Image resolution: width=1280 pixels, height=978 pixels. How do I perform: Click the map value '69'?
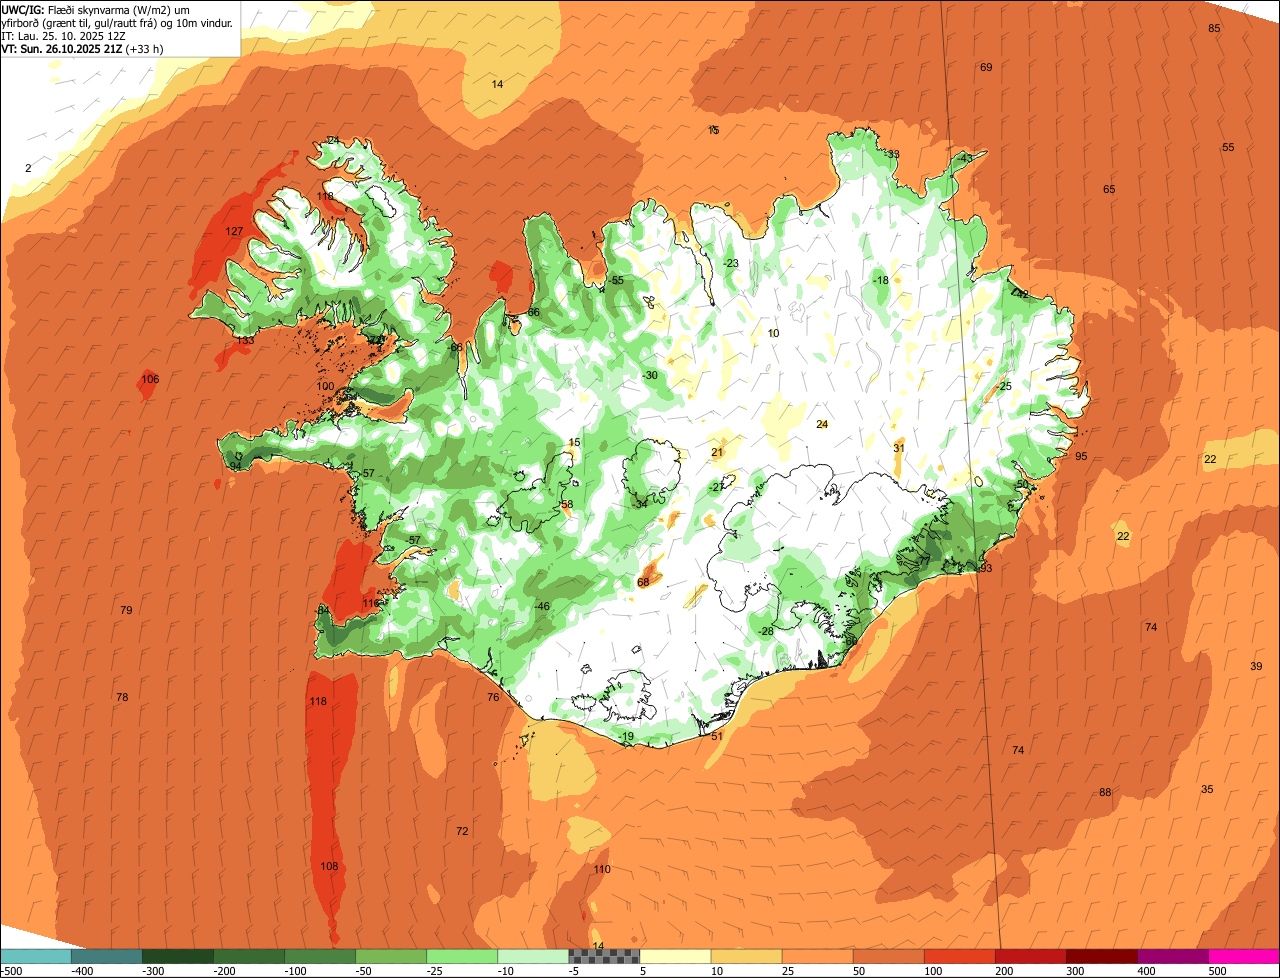[986, 67]
